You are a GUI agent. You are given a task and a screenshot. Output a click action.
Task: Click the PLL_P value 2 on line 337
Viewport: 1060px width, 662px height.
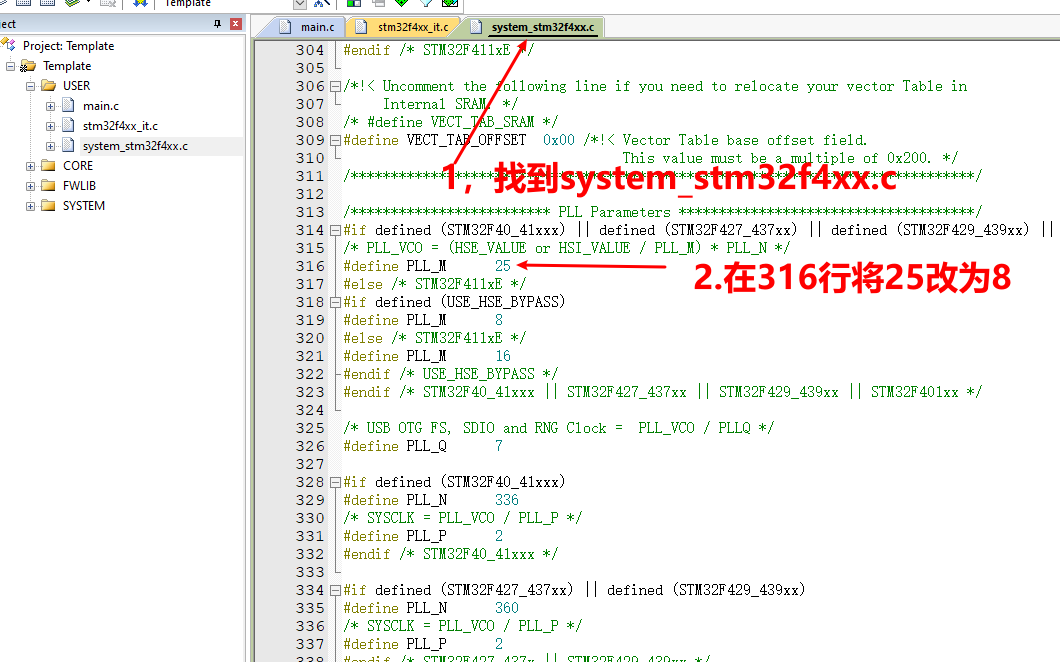click(499, 644)
